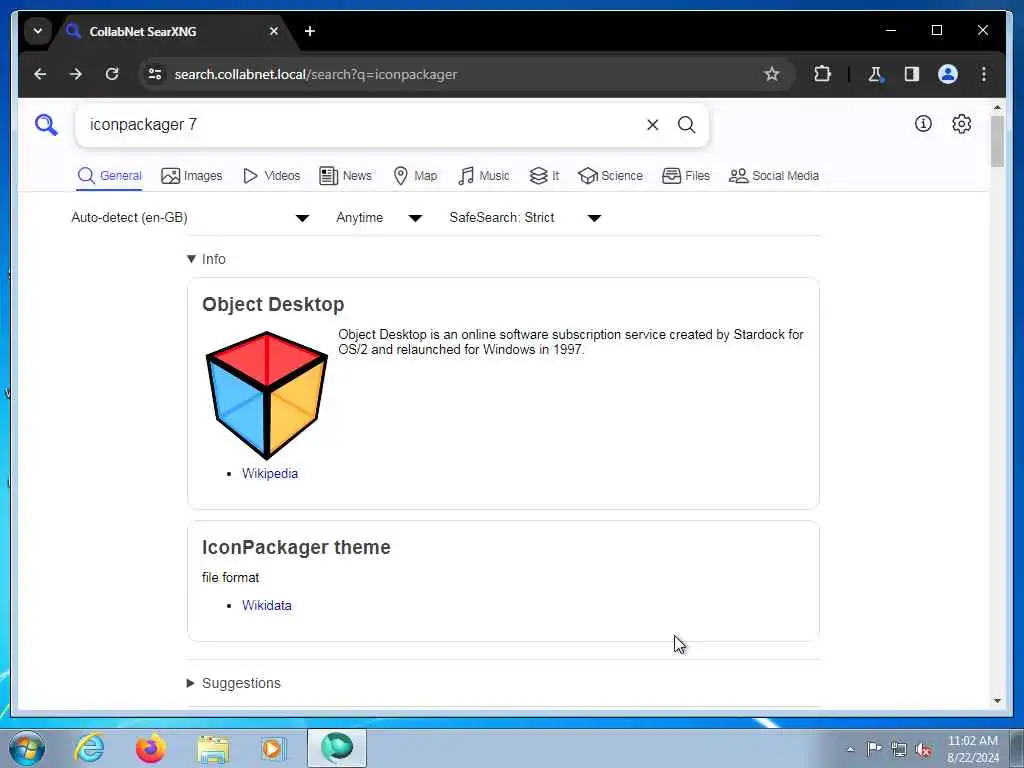Show hidden system tray icons
The width and height of the screenshot is (1024, 768).
click(850, 750)
